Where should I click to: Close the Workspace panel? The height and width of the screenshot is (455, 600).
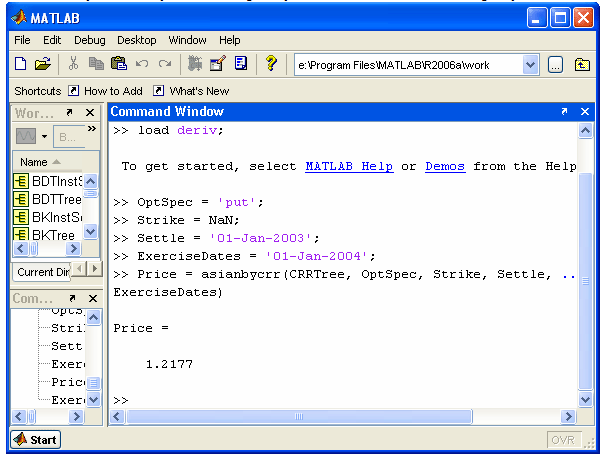pos(90,113)
